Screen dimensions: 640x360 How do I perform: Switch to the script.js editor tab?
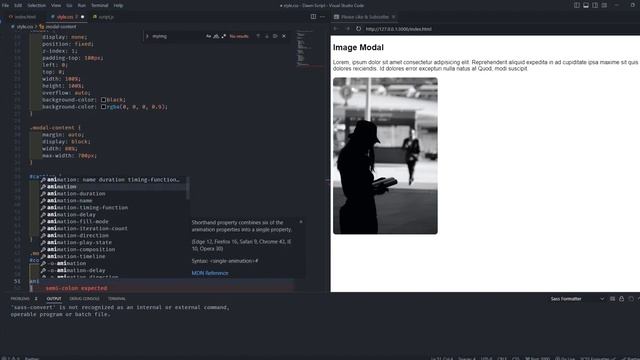point(104,17)
